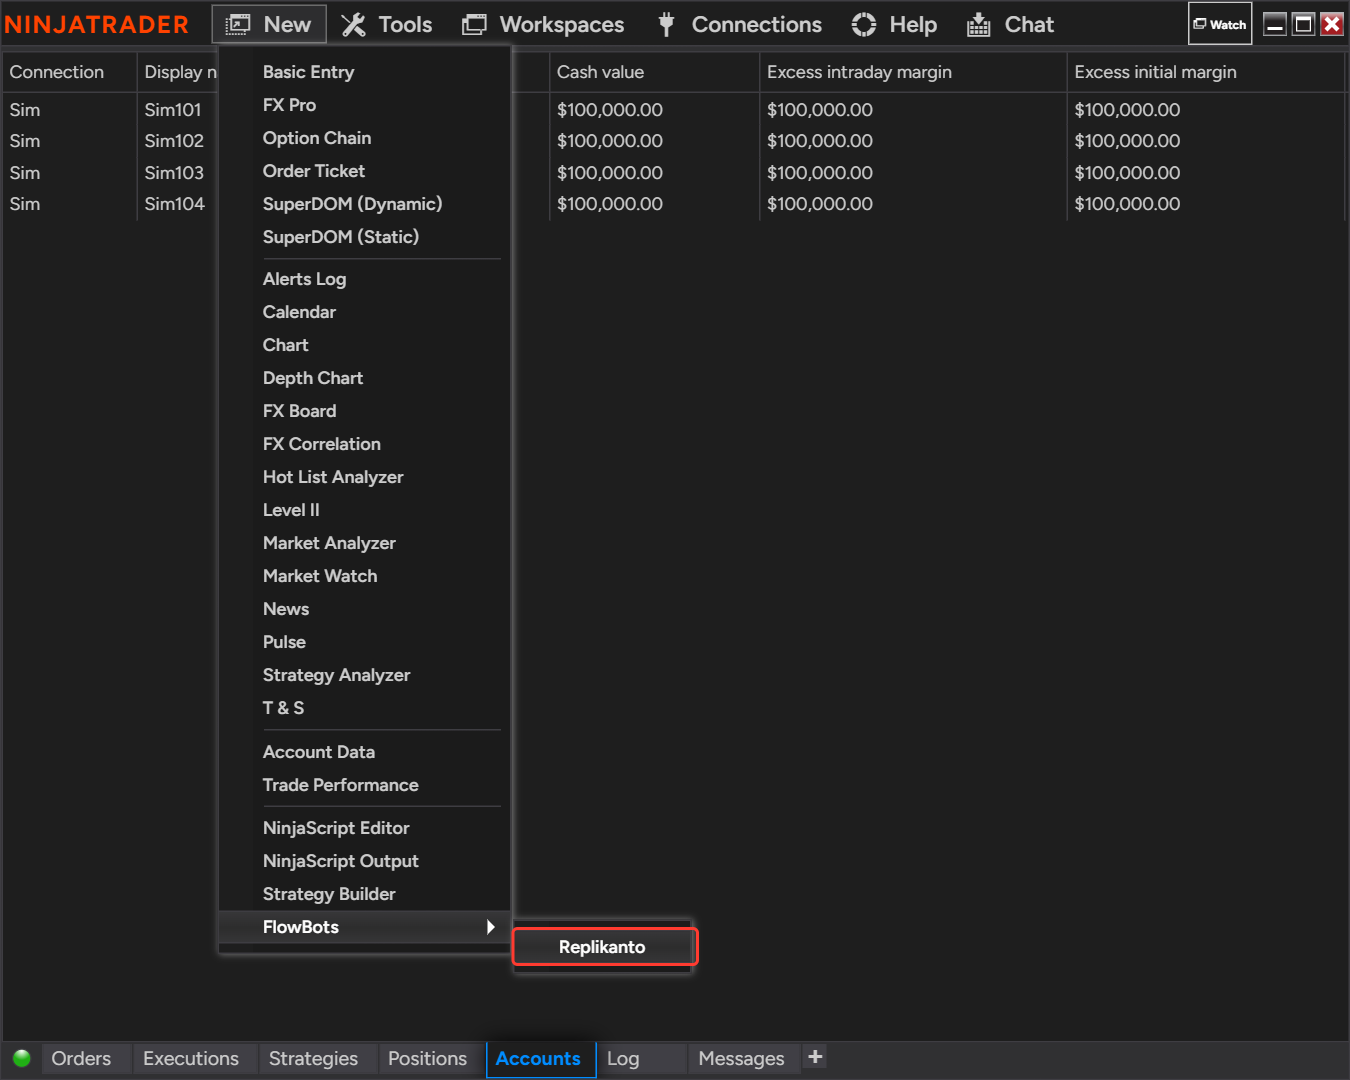Viewport: 1350px width, 1080px height.
Task: Click the Workspaces icon
Action: [474, 25]
